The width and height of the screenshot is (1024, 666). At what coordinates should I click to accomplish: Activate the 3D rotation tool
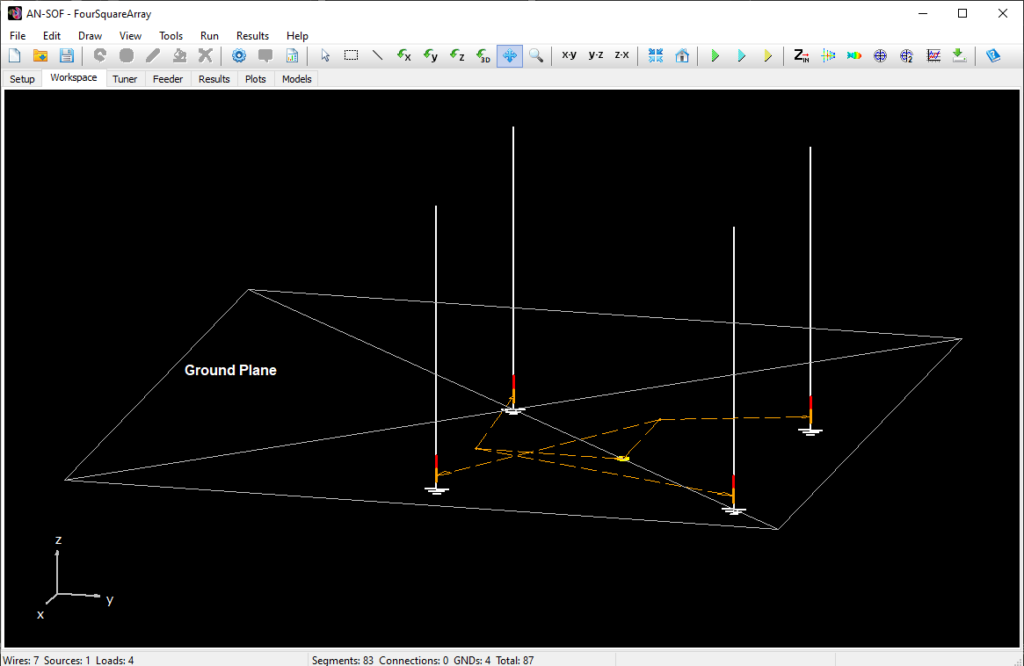[483, 56]
